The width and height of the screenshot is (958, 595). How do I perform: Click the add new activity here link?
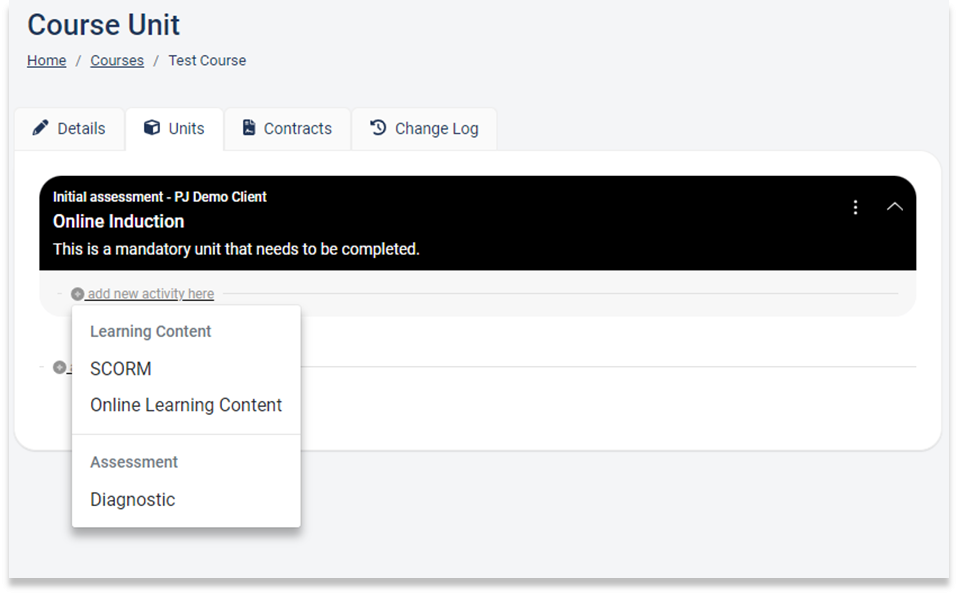pyautogui.click(x=150, y=294)
